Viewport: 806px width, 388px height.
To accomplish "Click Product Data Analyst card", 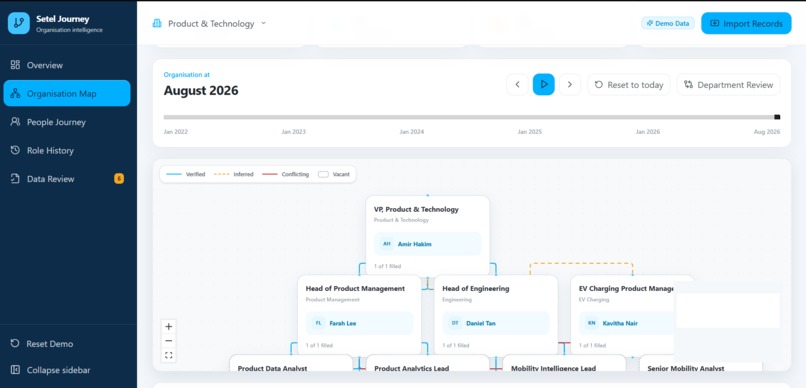I will [x=291, y=363].
